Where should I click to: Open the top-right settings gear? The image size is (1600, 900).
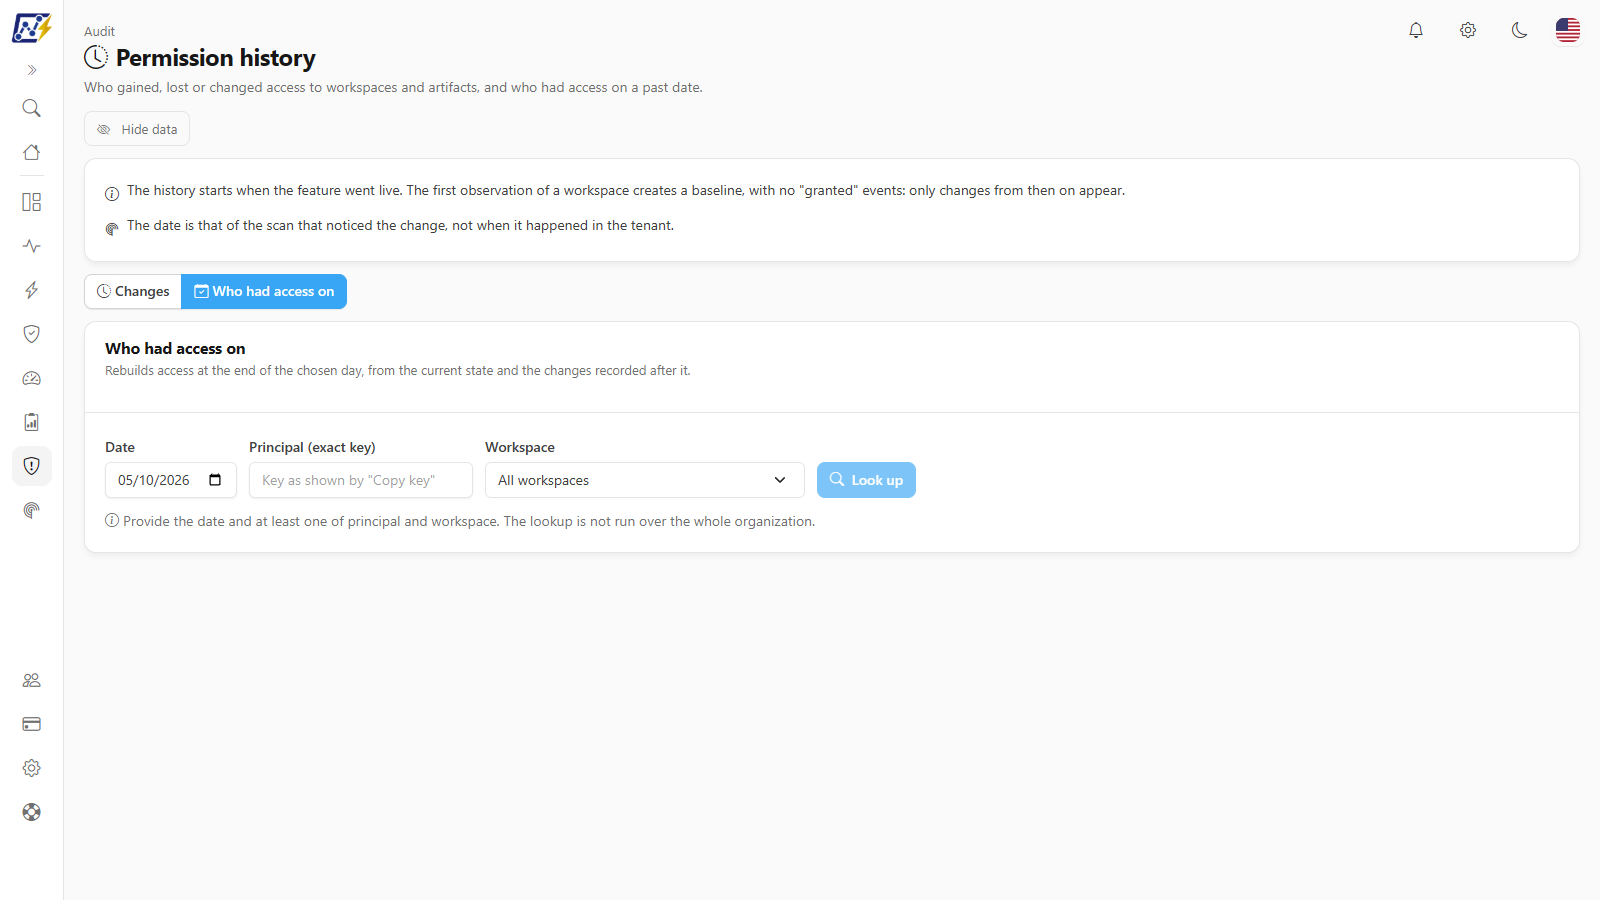click(1468, 30)
